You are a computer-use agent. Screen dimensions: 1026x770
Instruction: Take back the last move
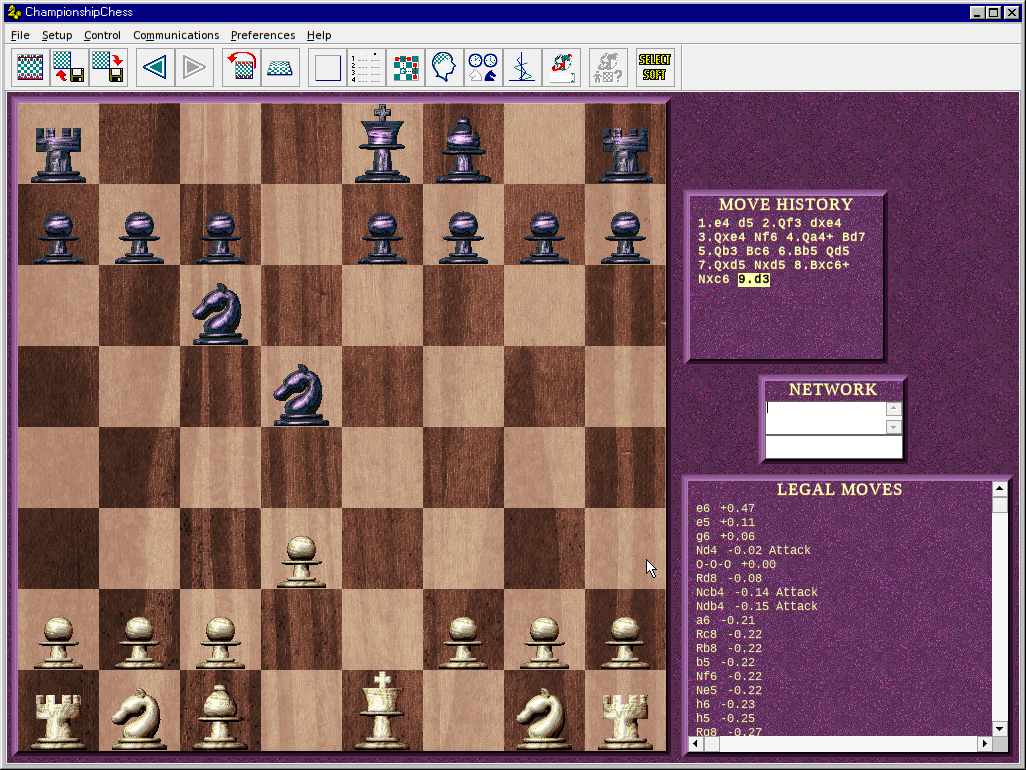[x=155, y=66]
